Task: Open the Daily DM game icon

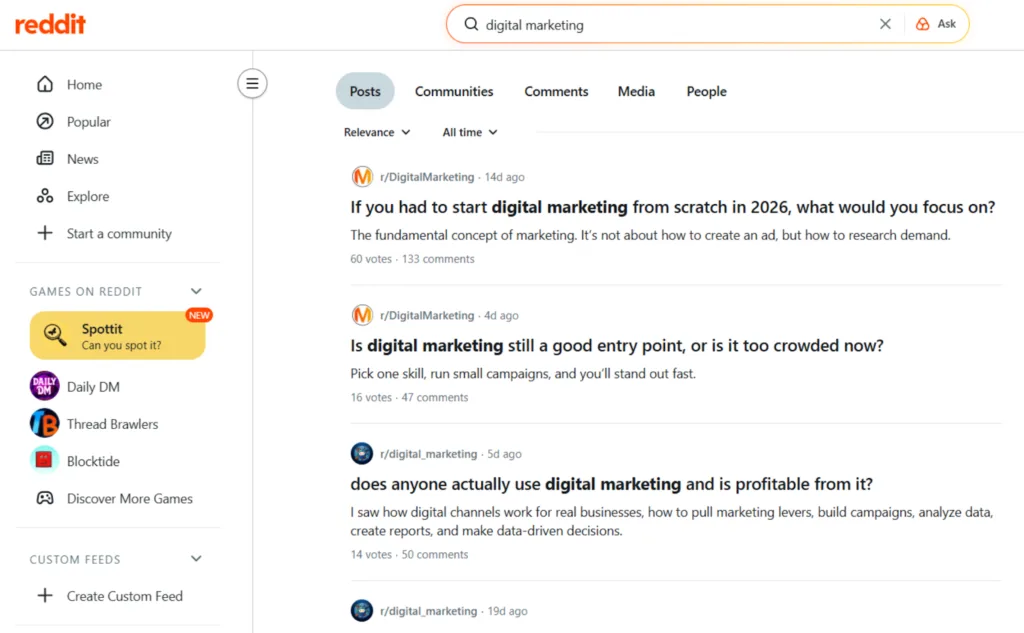Action: [x=45, y=387]
